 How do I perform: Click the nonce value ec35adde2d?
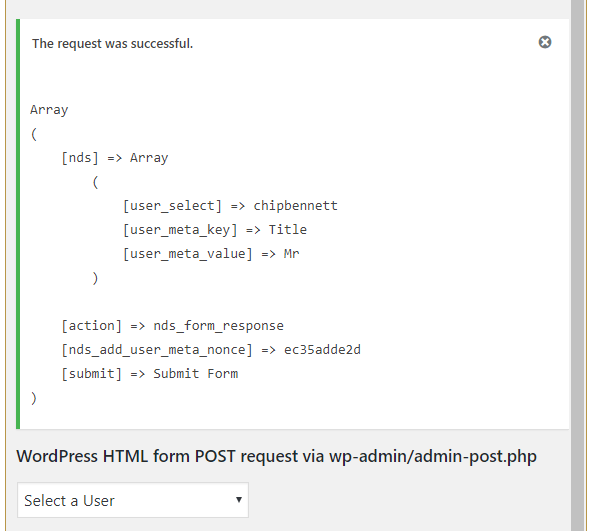tap(322, 350)
